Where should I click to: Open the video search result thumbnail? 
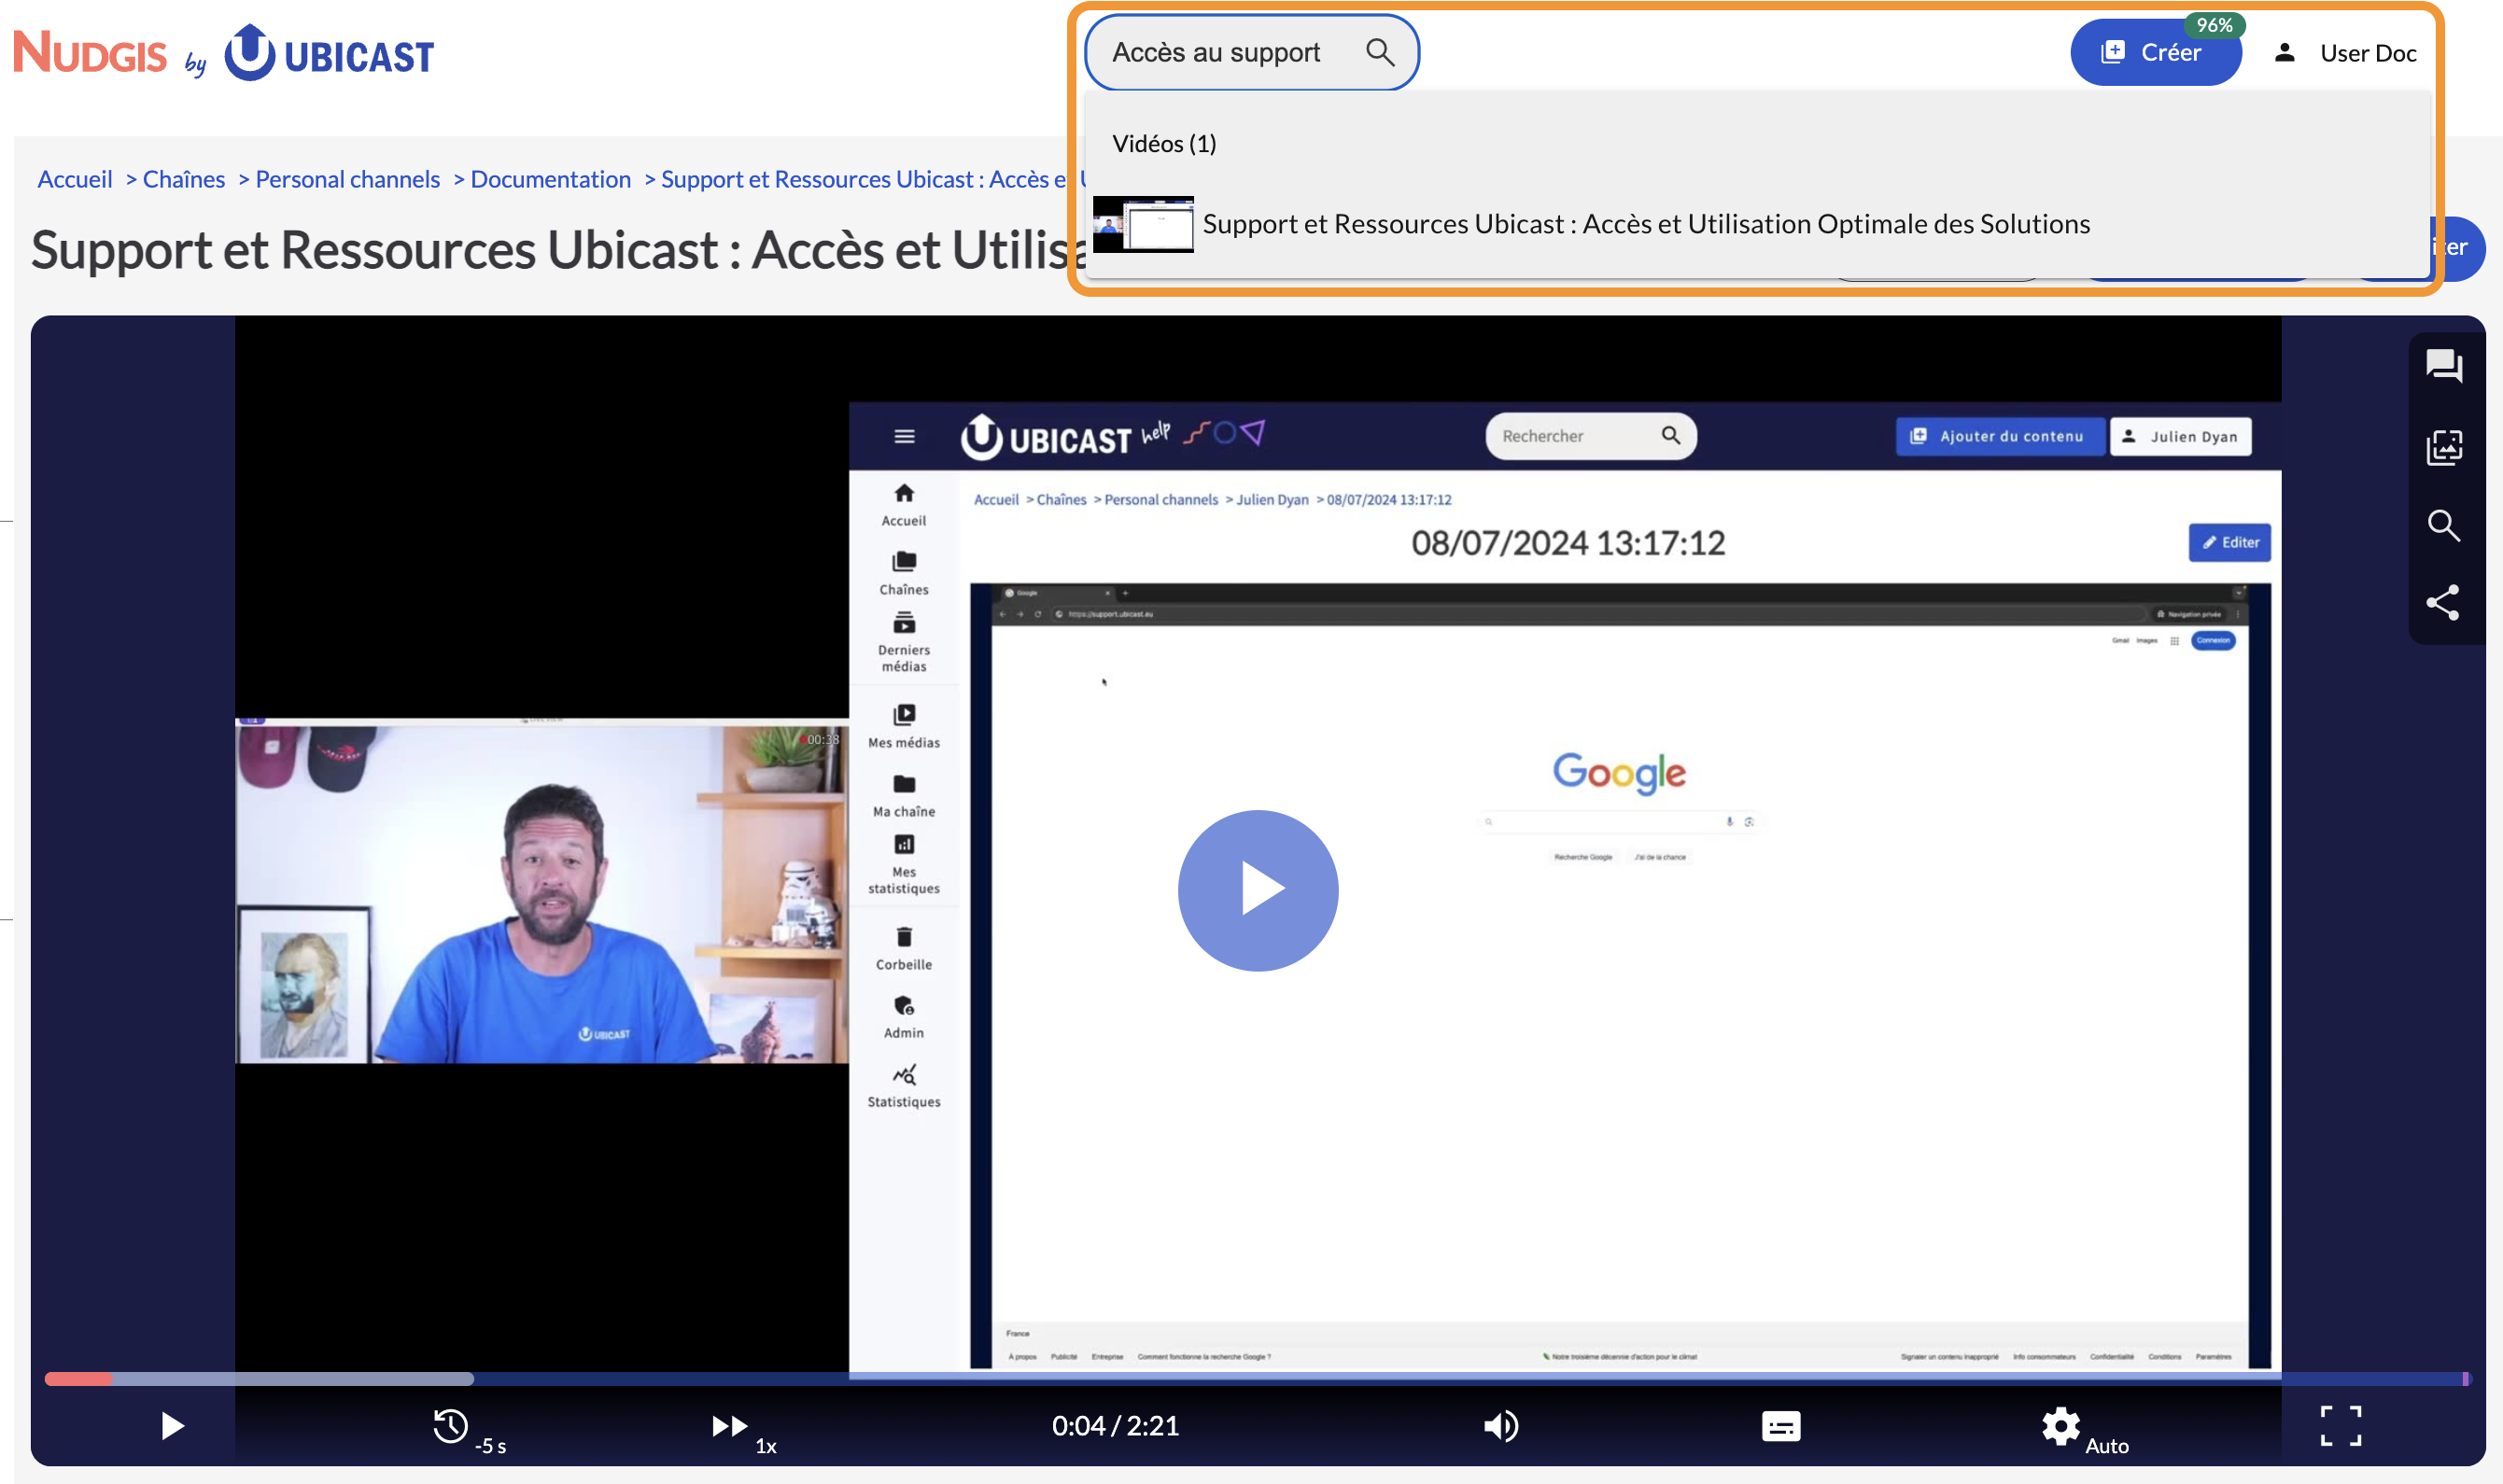point(1142,224)
